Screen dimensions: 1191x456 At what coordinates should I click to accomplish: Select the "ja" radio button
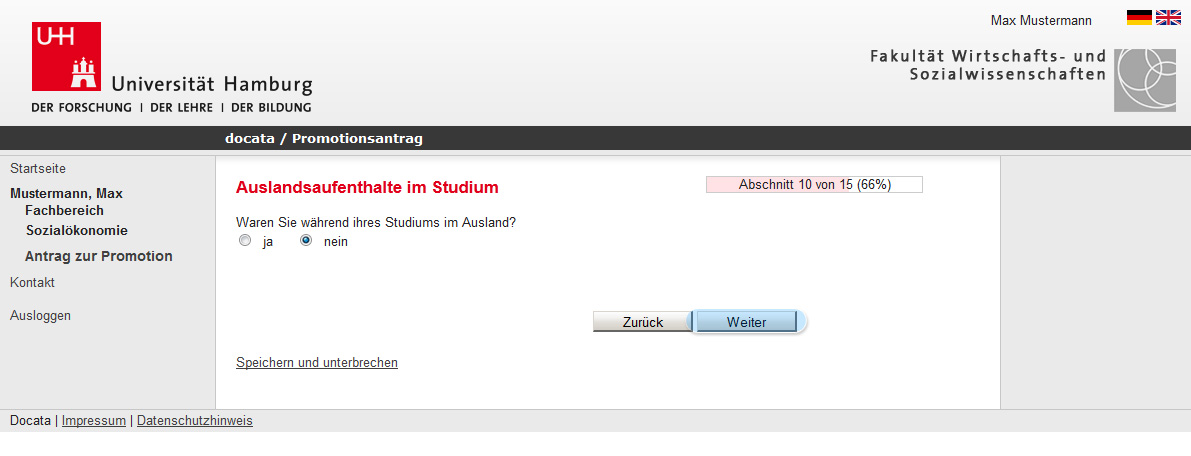pyautogui.click(x=245, y=241)
